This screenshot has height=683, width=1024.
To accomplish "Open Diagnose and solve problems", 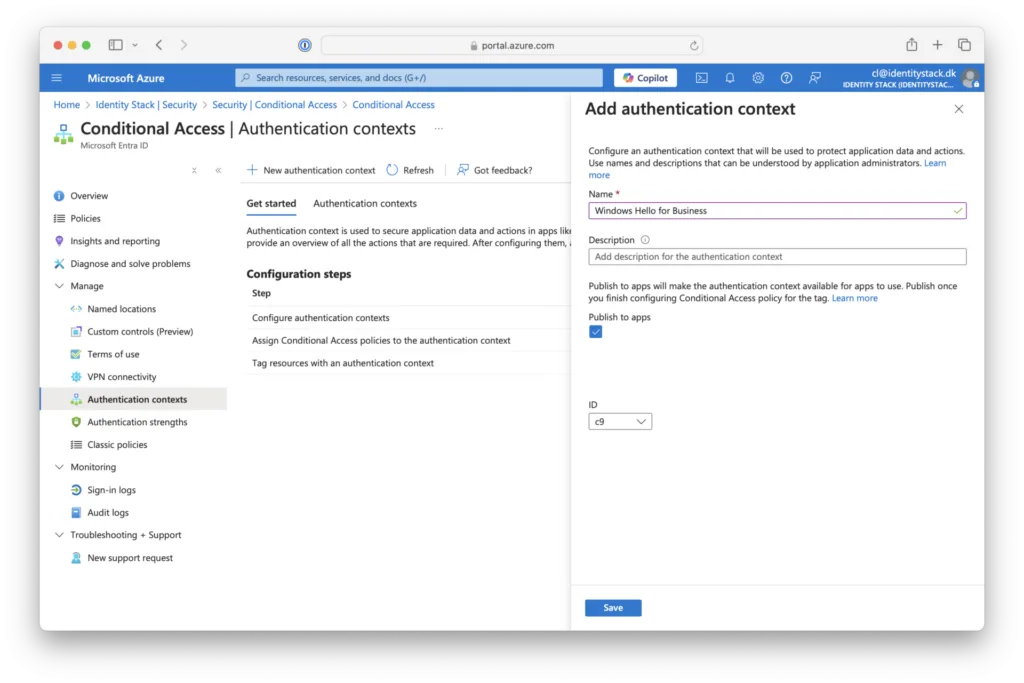I will [x=130, y=264].
